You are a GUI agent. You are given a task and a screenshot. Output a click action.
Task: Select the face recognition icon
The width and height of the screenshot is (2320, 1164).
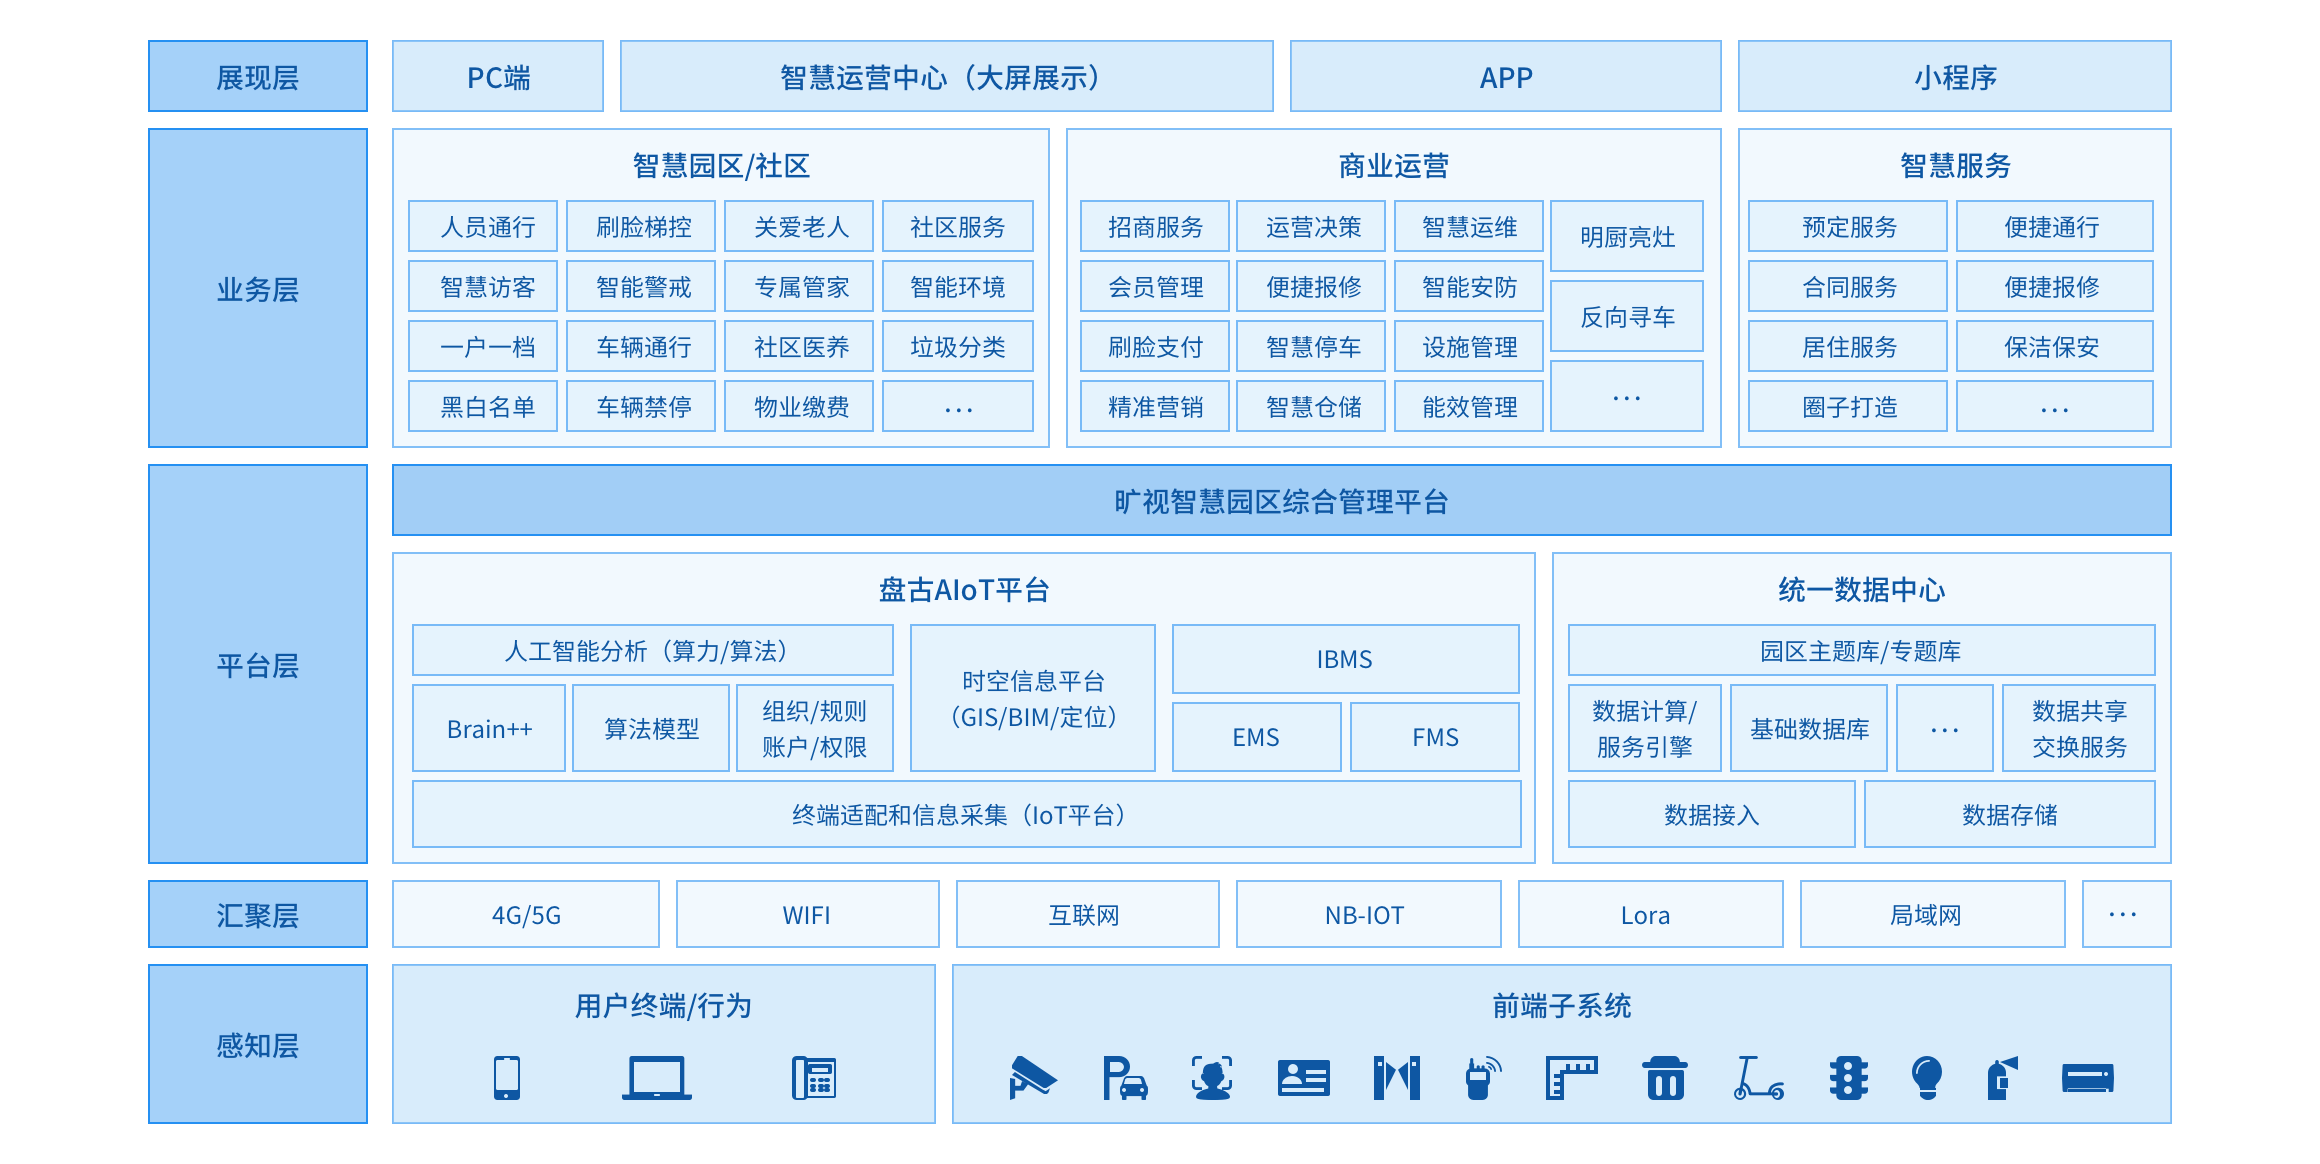click(x=1212, y=1078)
